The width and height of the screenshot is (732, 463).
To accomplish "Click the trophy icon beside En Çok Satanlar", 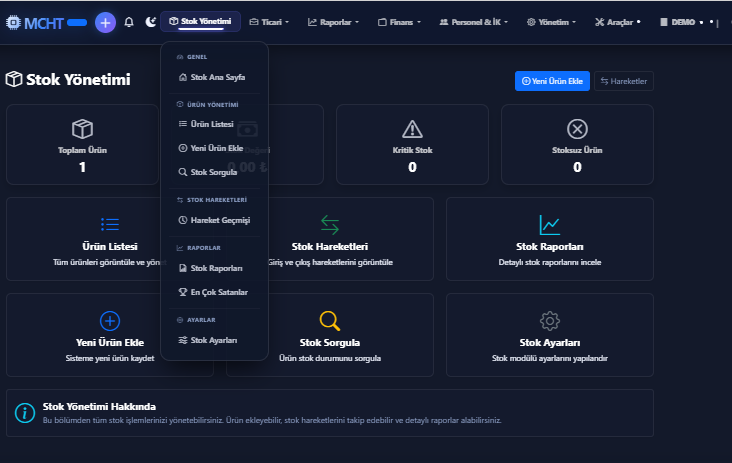I will (x=183, y=292).
